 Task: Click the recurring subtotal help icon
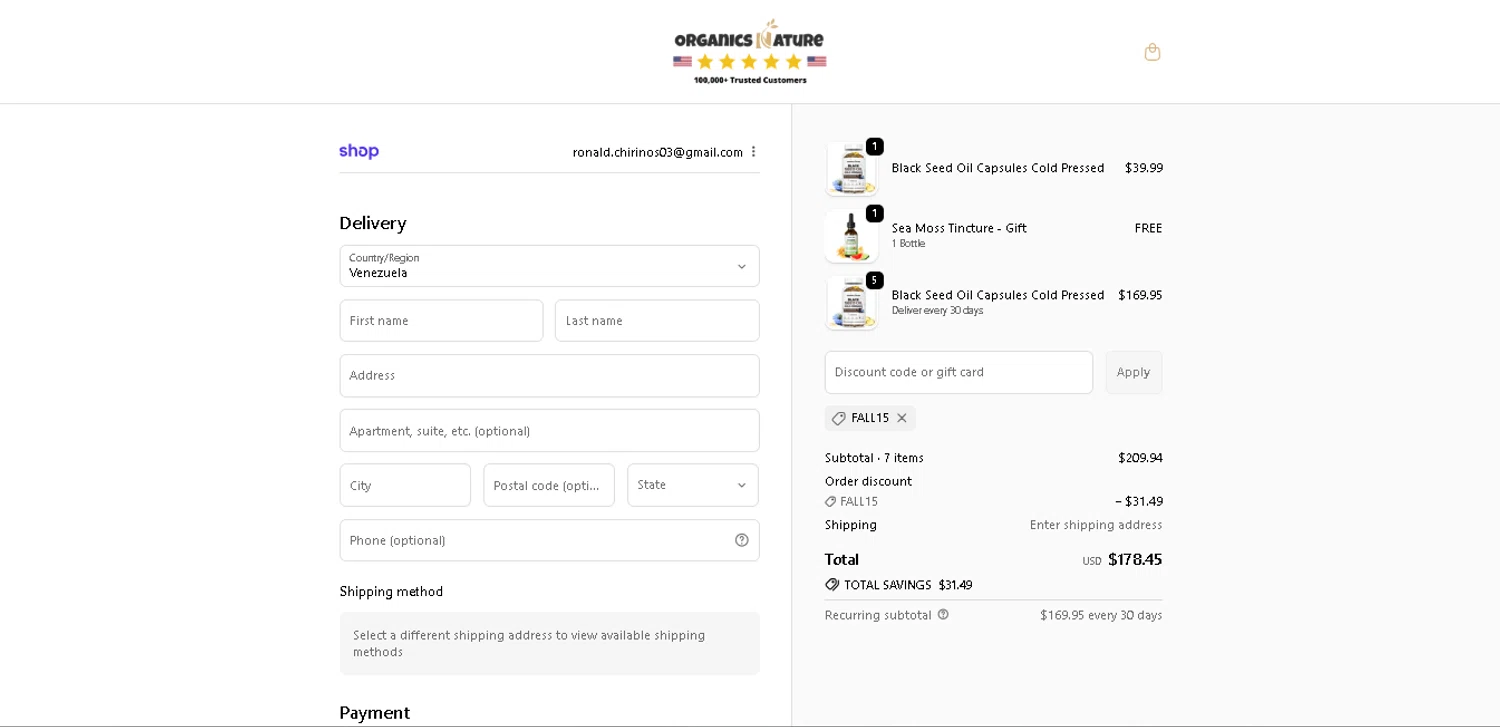click(943, 615)
